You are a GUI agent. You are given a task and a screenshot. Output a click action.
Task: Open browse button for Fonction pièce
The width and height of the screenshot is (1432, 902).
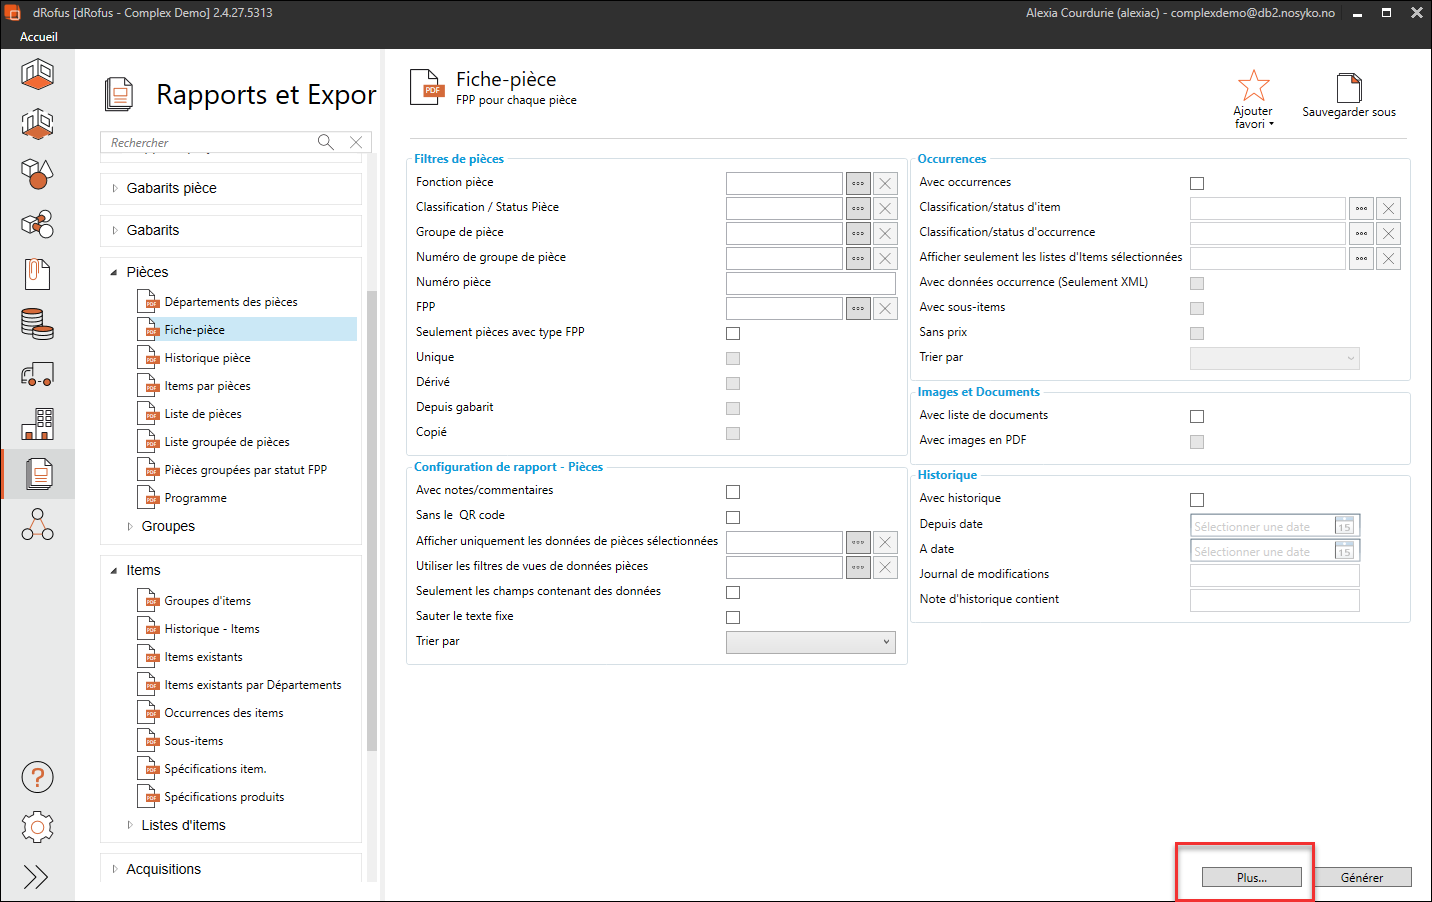pos(858,183)
